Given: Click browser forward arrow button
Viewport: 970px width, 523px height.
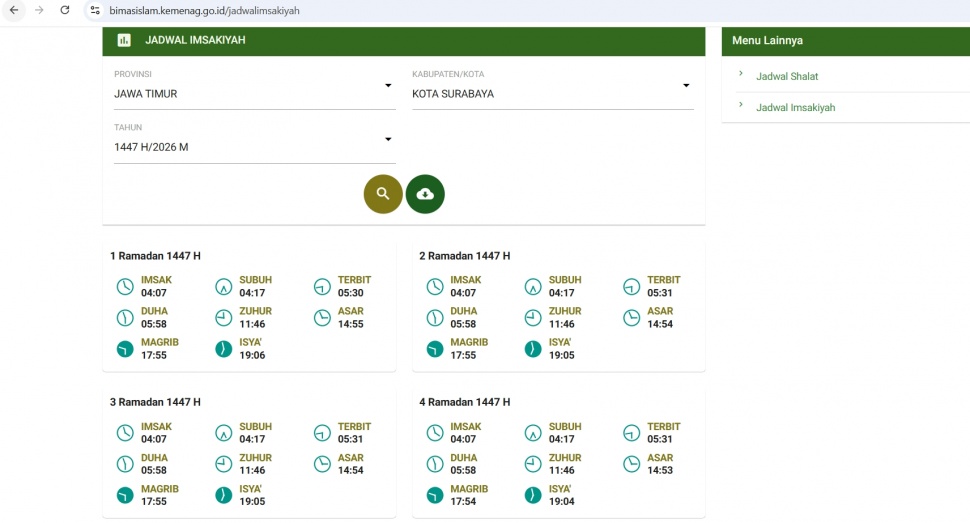Looking at the screenshot, I should 39,10.
